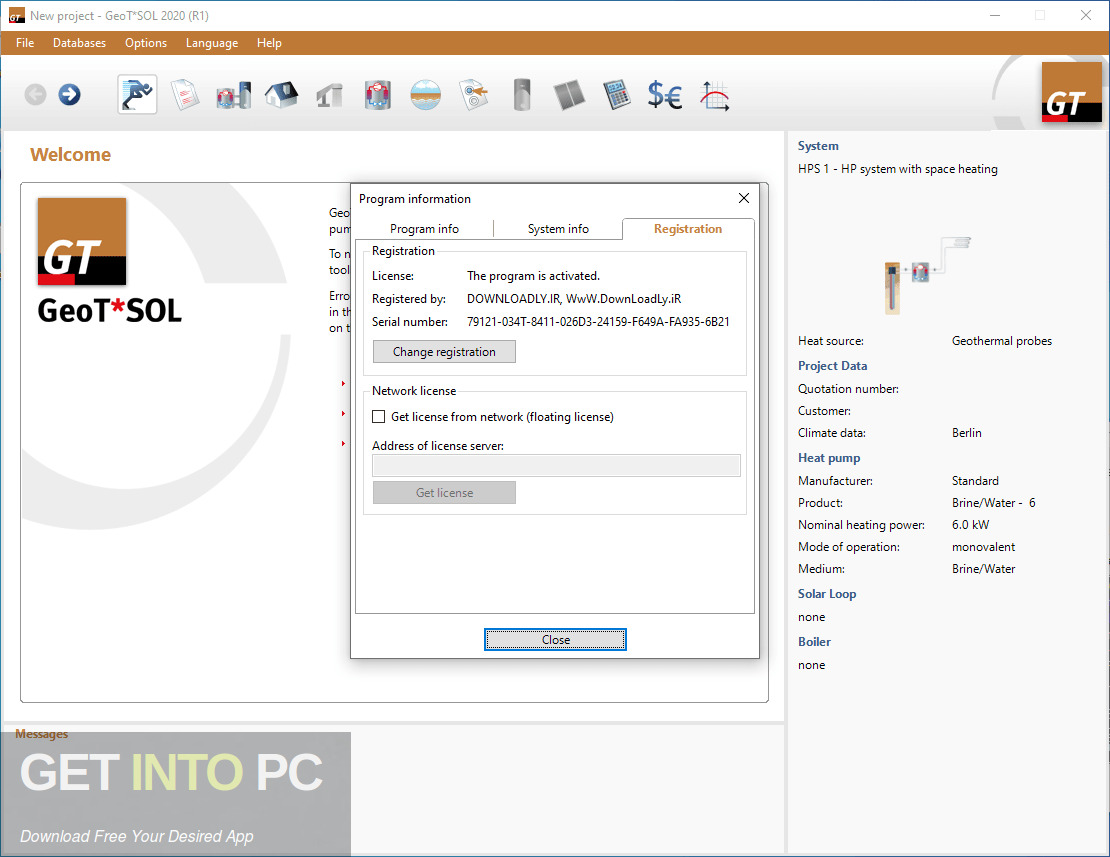
Task: Minimize the GeoT*SOL window
Action: [x=995, y=16]
